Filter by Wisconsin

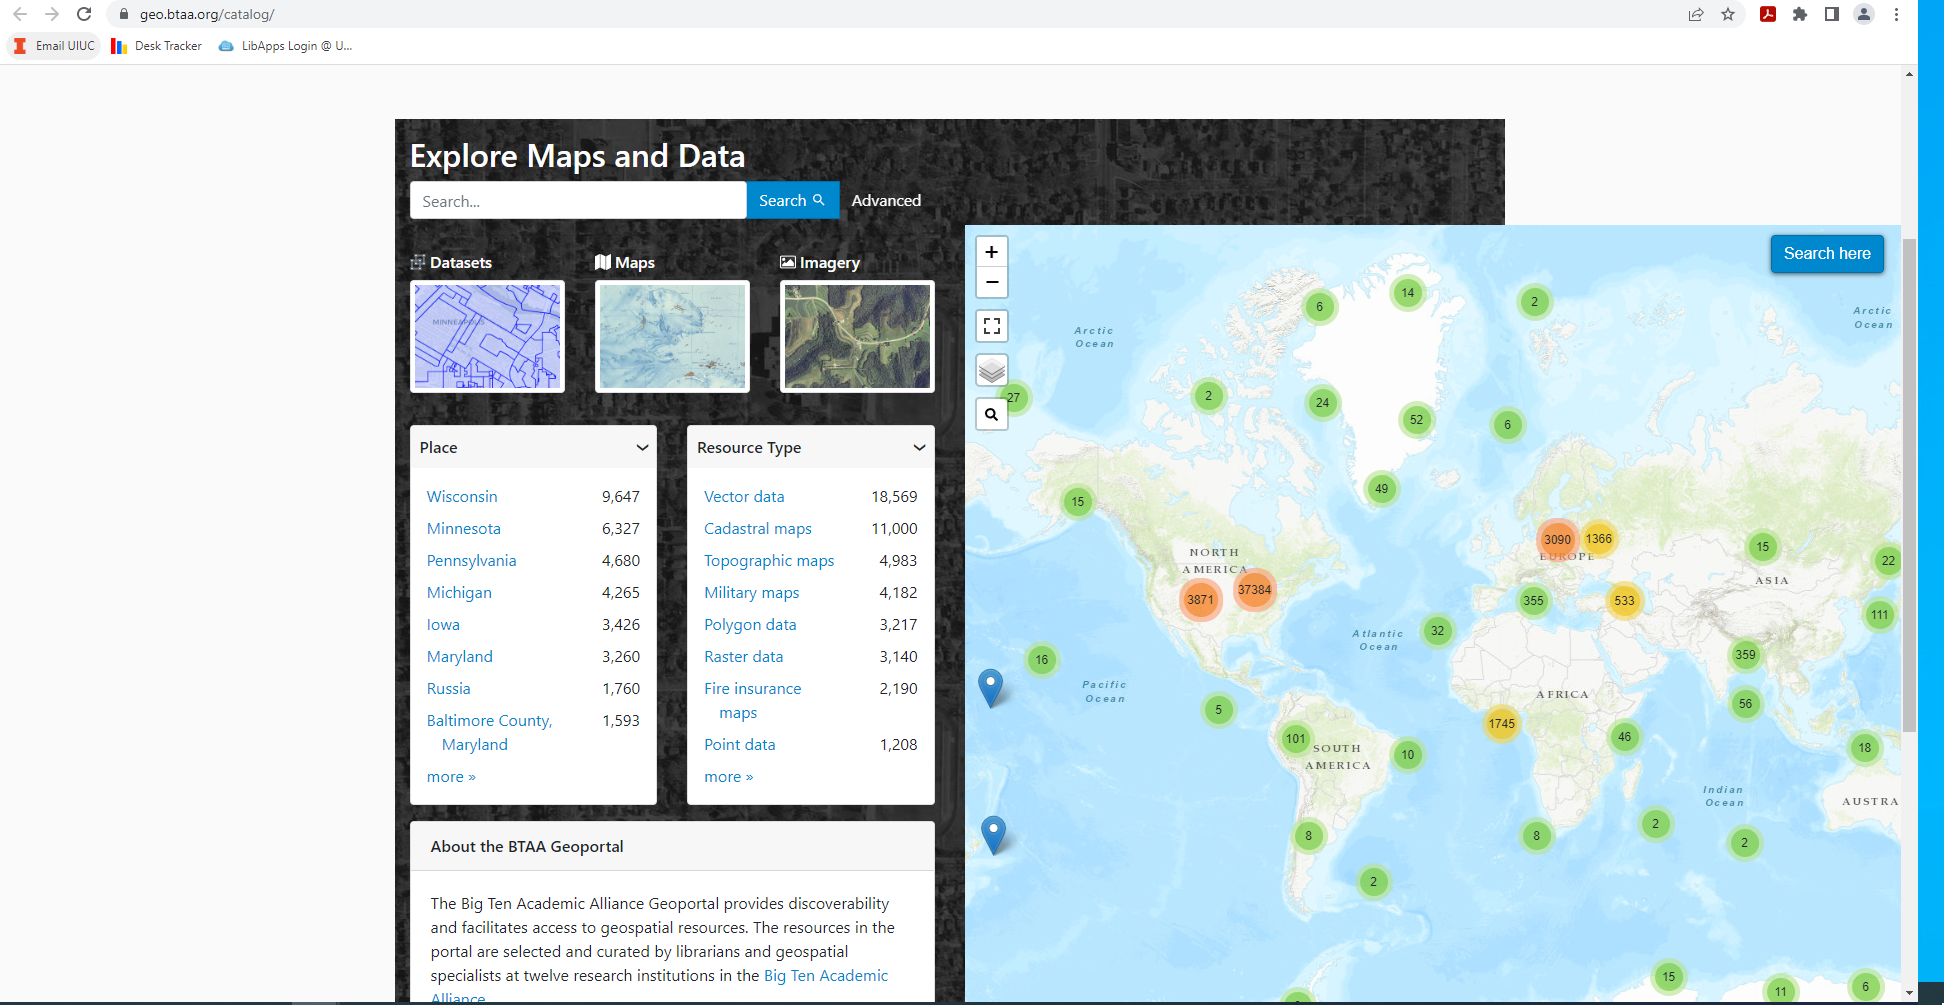point(462,497)
